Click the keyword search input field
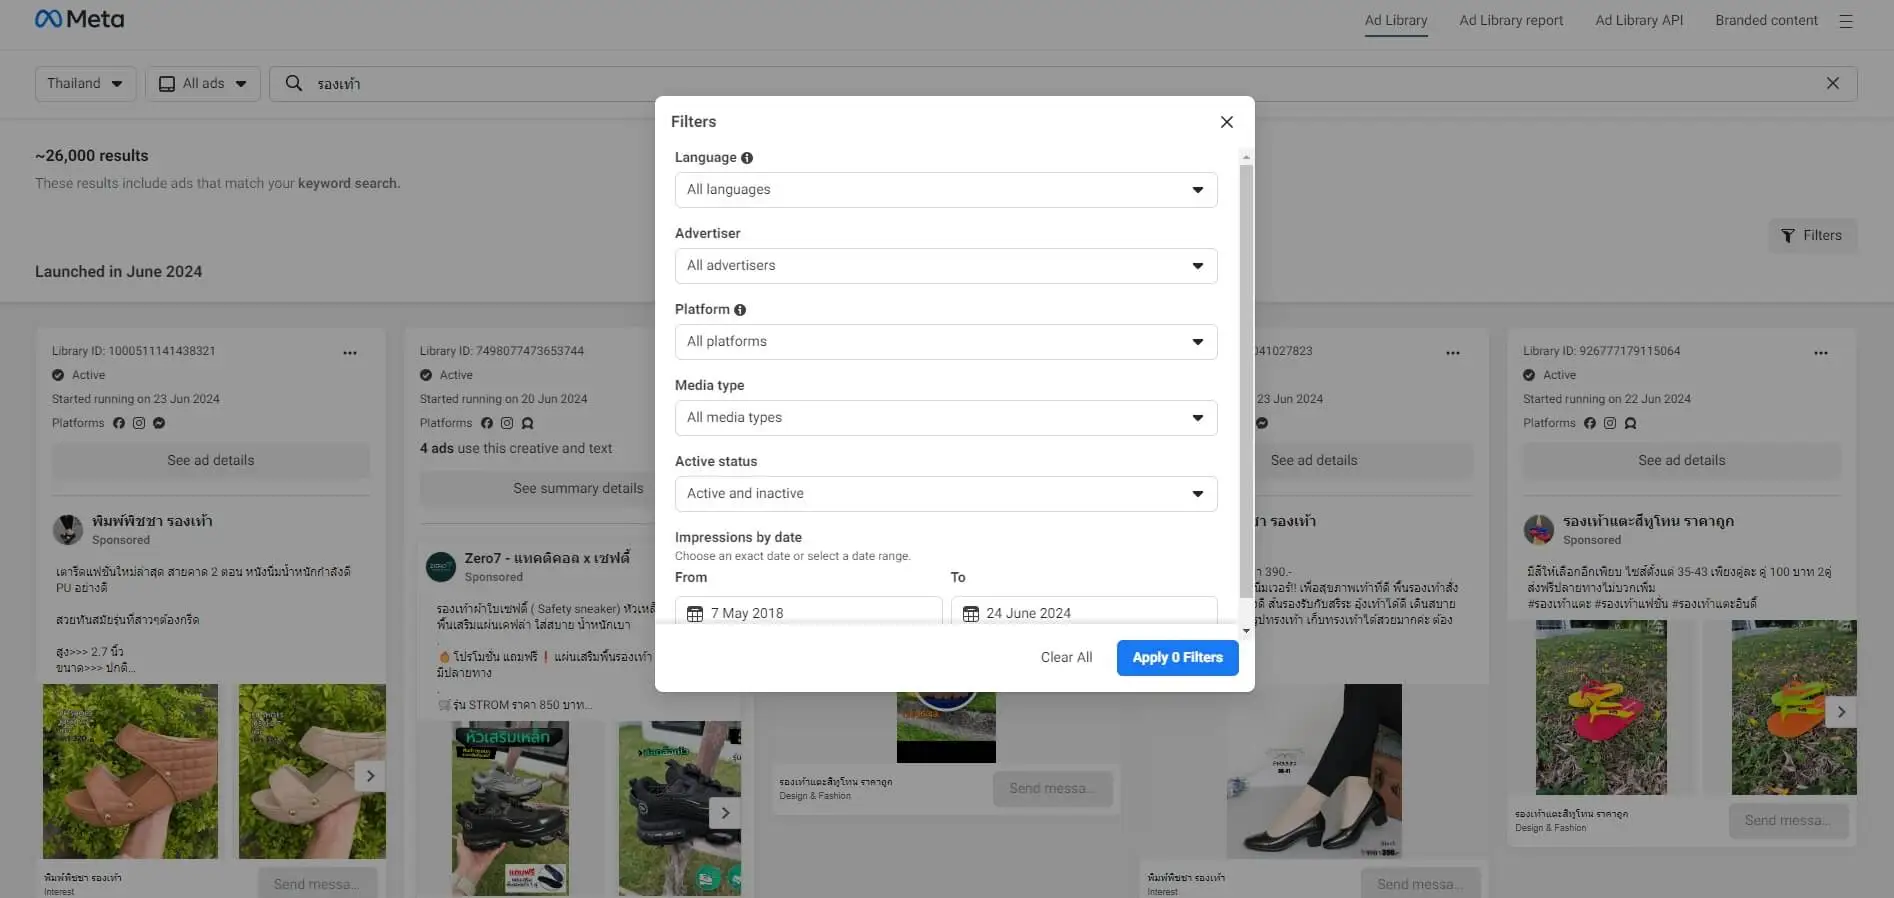Image resolution: width=1894 pixels, height=898 pixels. tap(1063, 84)
